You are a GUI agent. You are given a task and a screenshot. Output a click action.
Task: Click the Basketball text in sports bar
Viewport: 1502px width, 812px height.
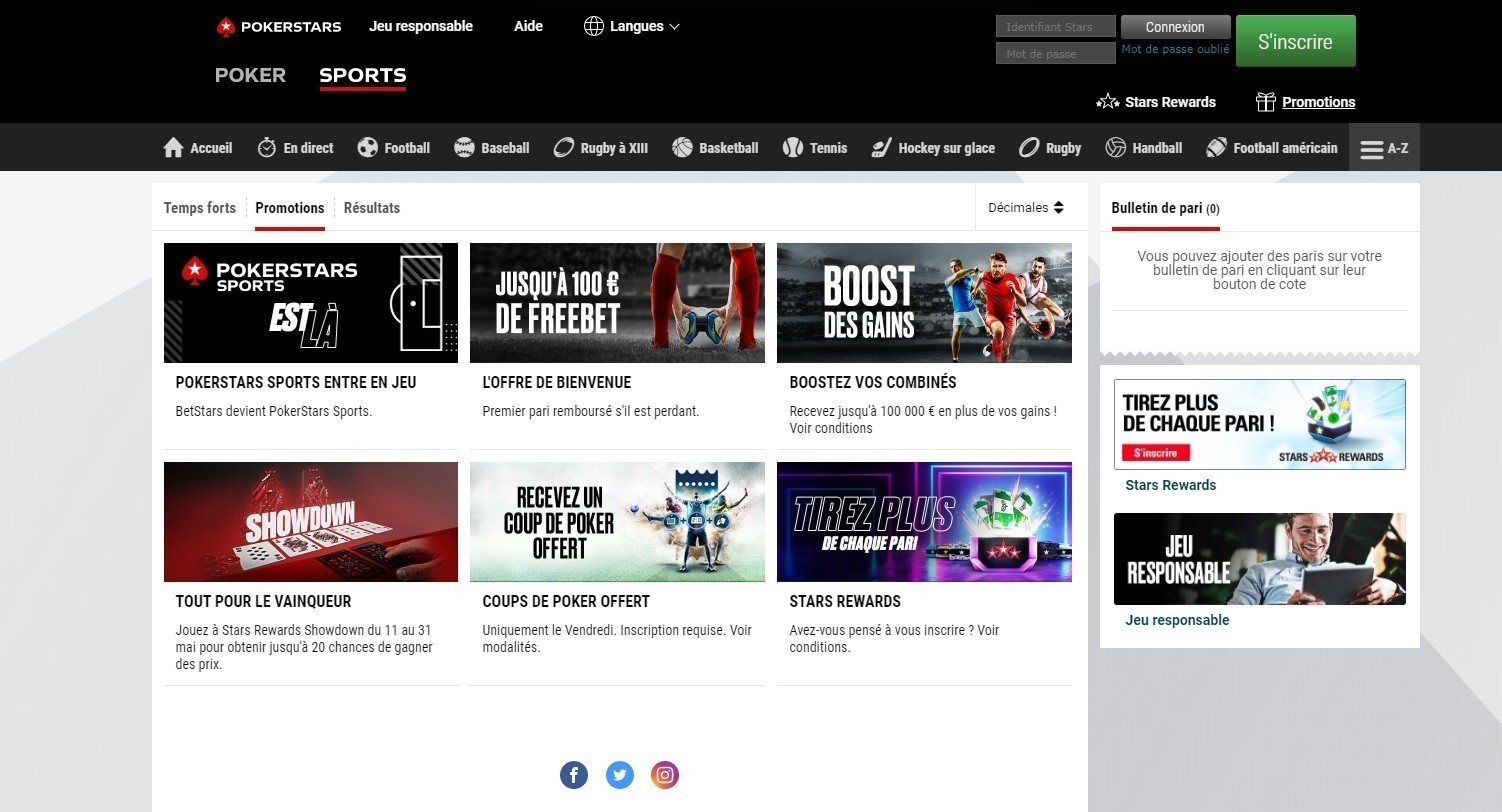click(x=729, y=148)
